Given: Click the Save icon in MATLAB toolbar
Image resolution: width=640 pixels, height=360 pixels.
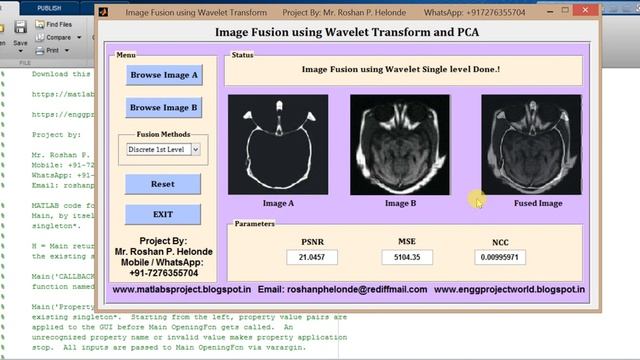Looking at the screenshot, I should point(20,27).
